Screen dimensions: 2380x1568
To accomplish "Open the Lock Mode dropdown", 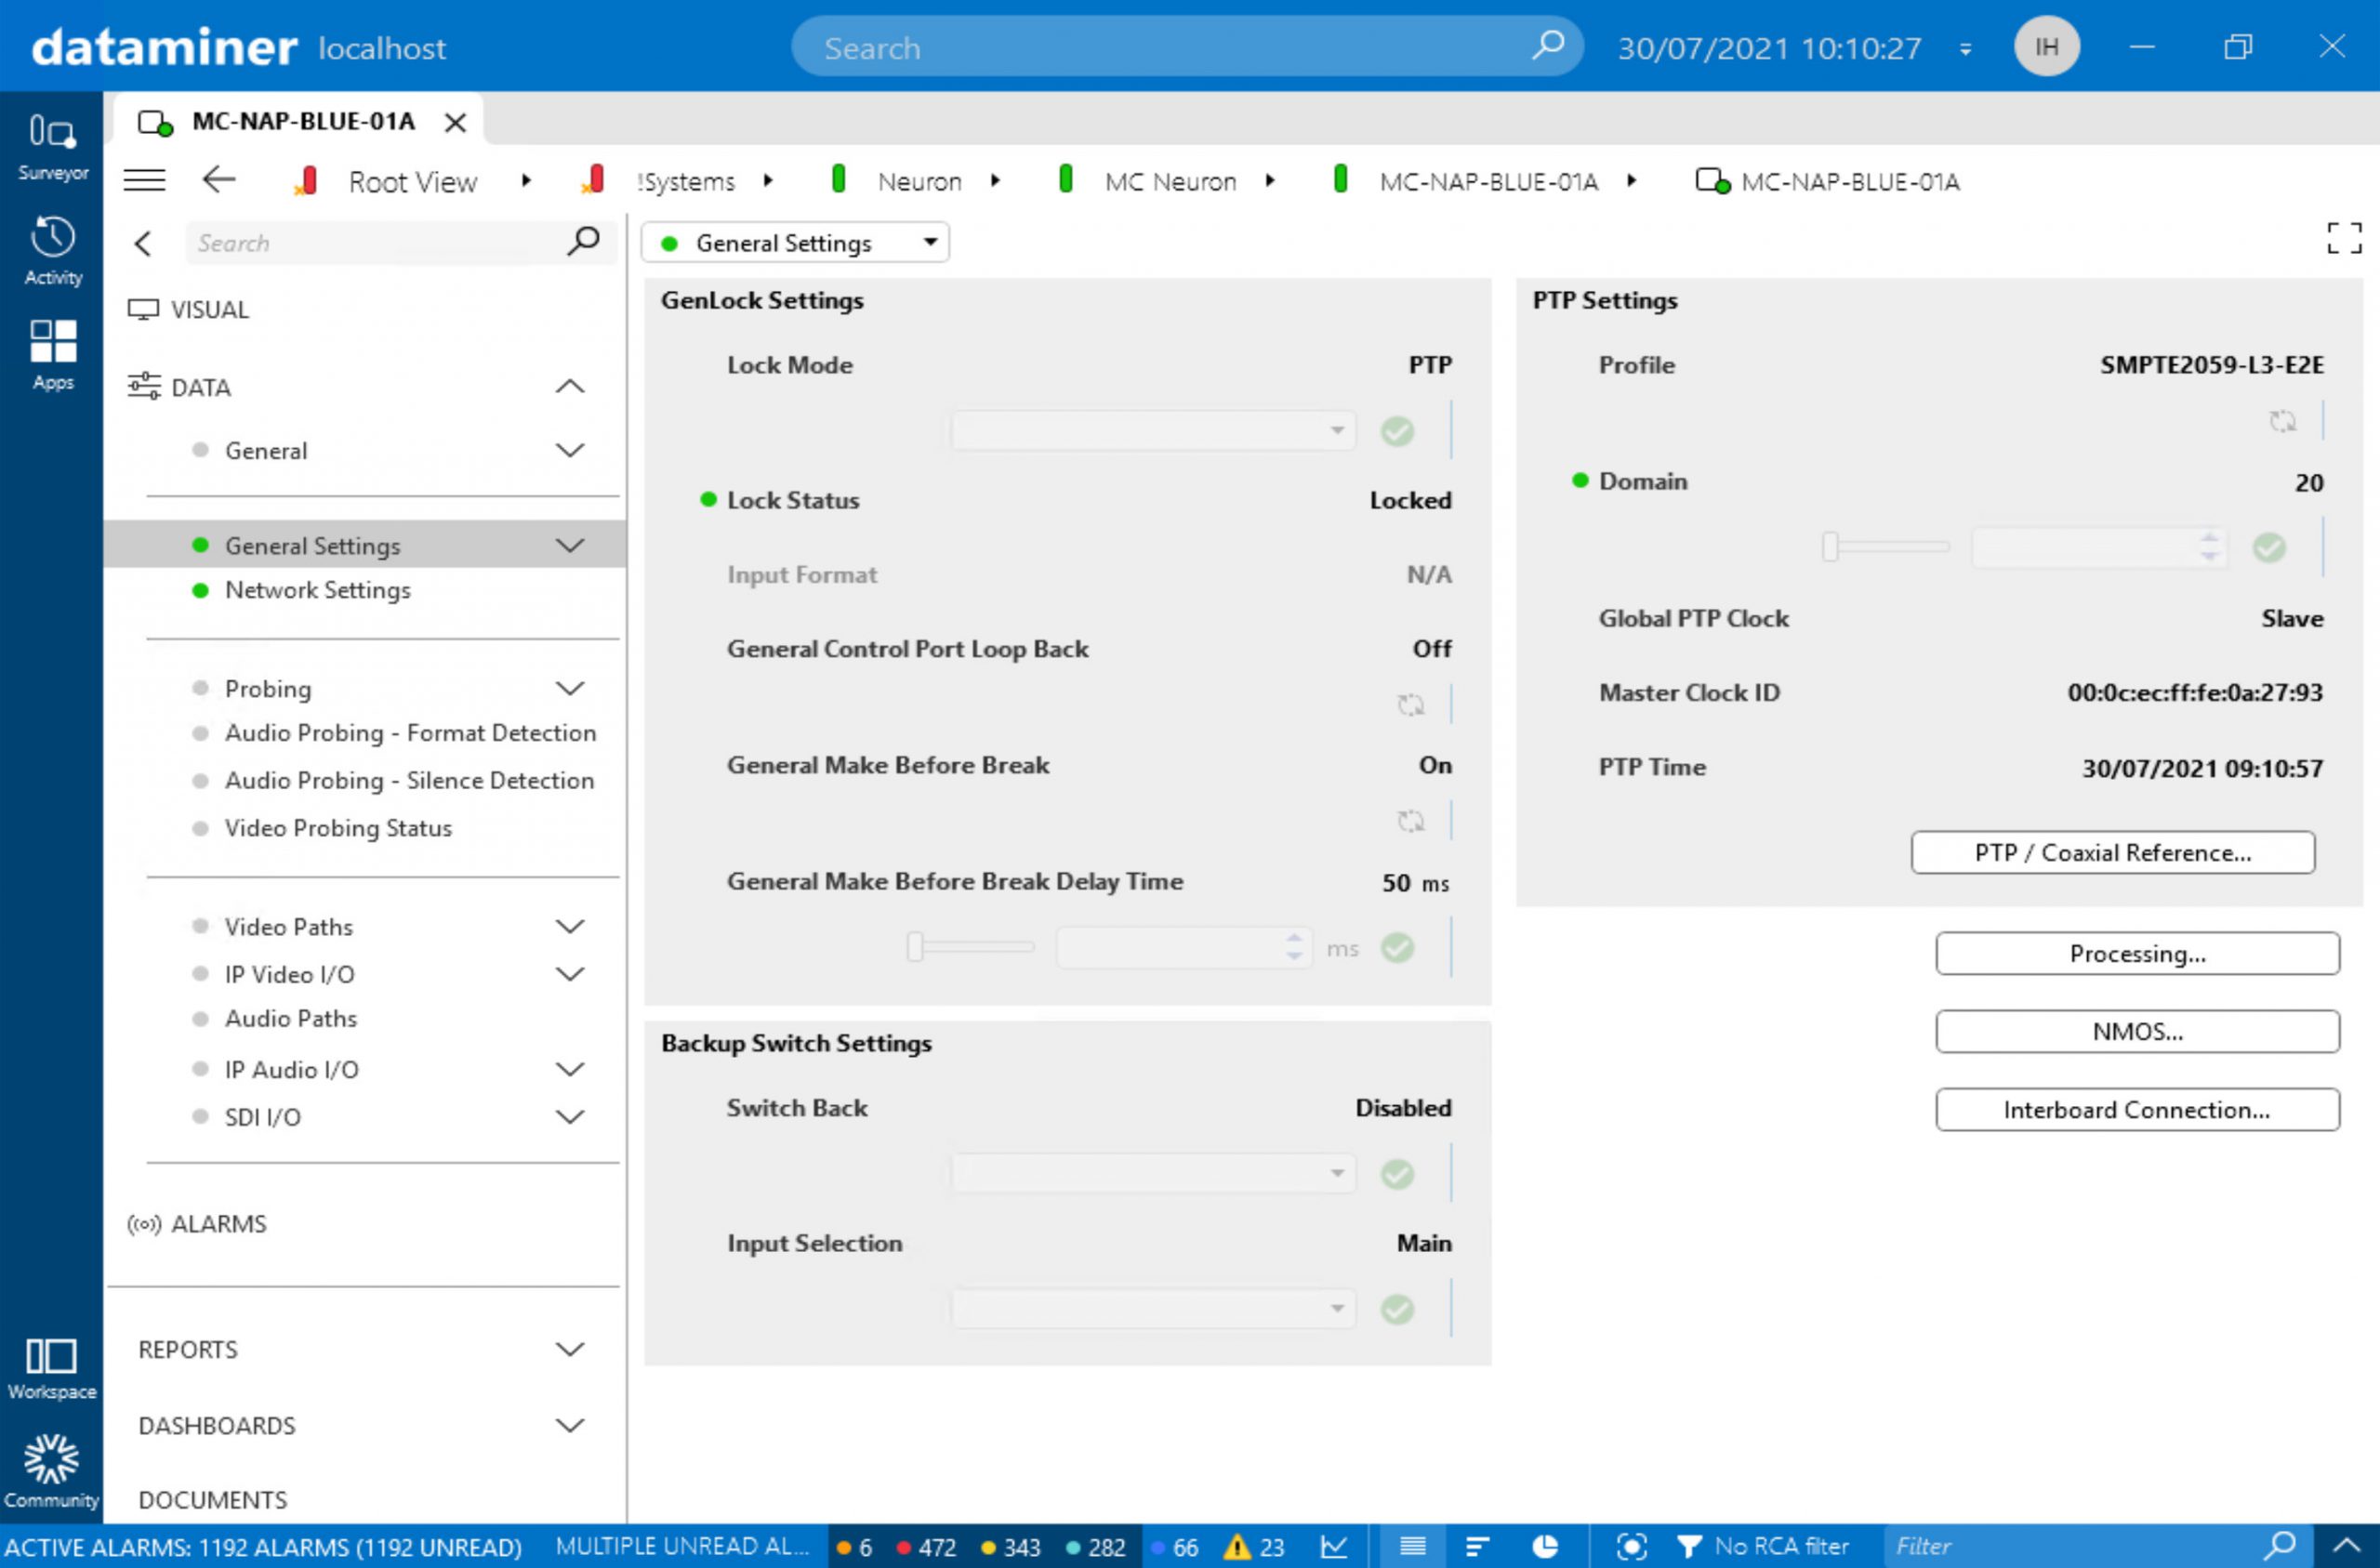I will 1153,430.
